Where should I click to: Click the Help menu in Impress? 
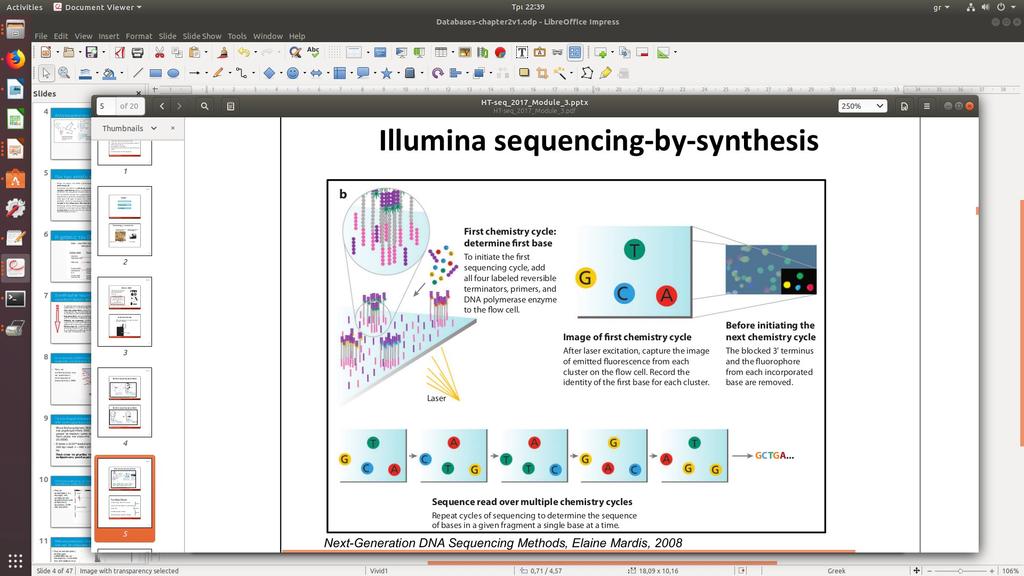click(297, 36)
